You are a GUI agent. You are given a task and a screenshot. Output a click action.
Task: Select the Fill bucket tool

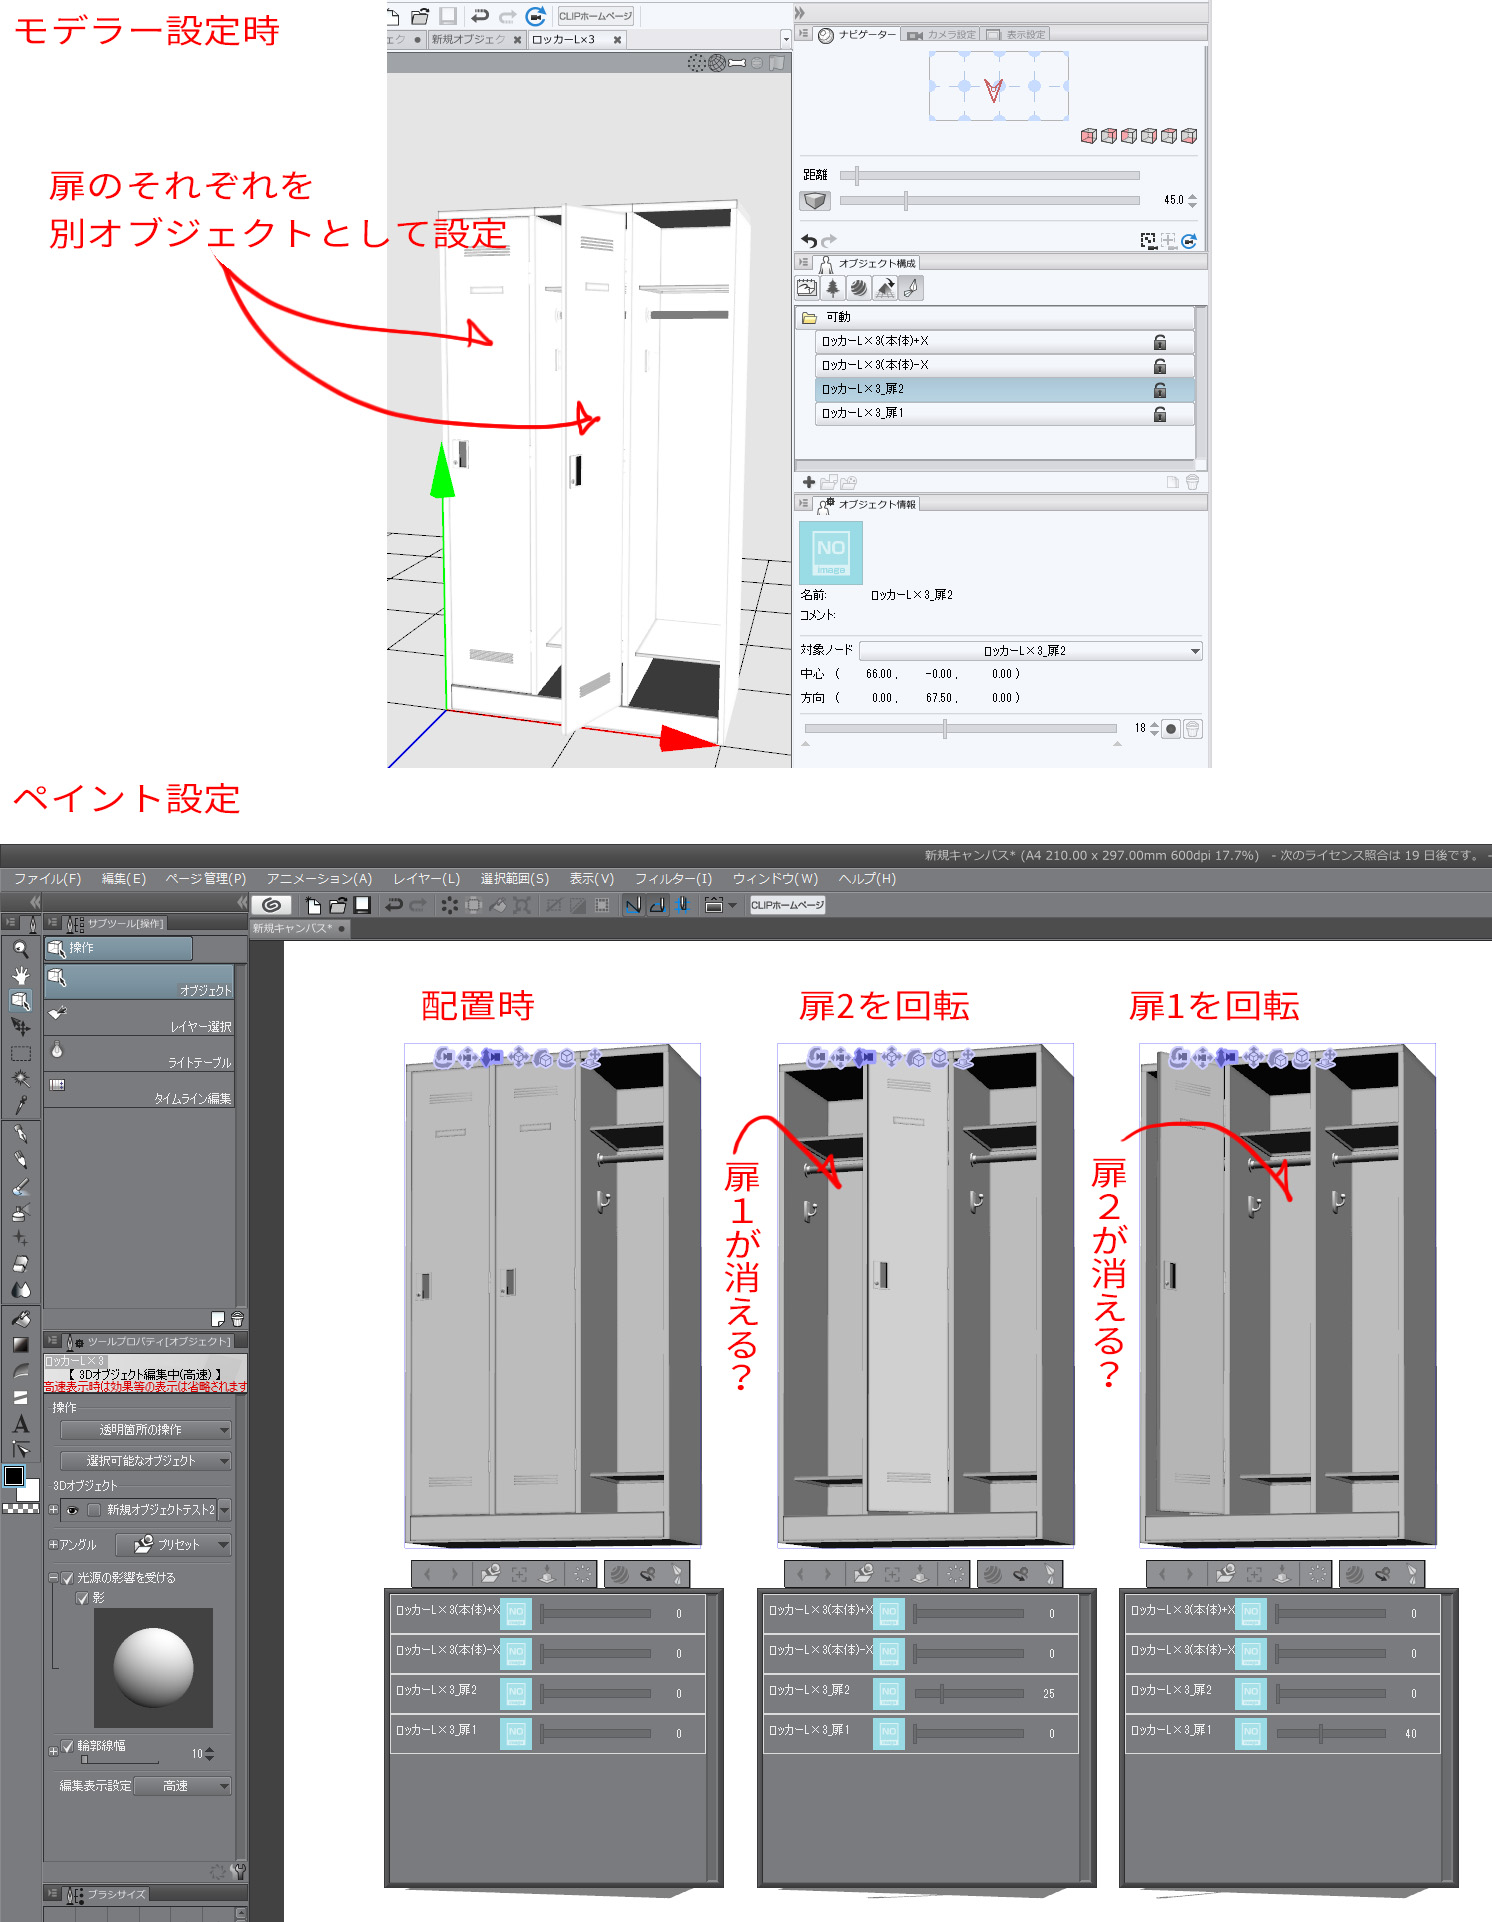20,1319
